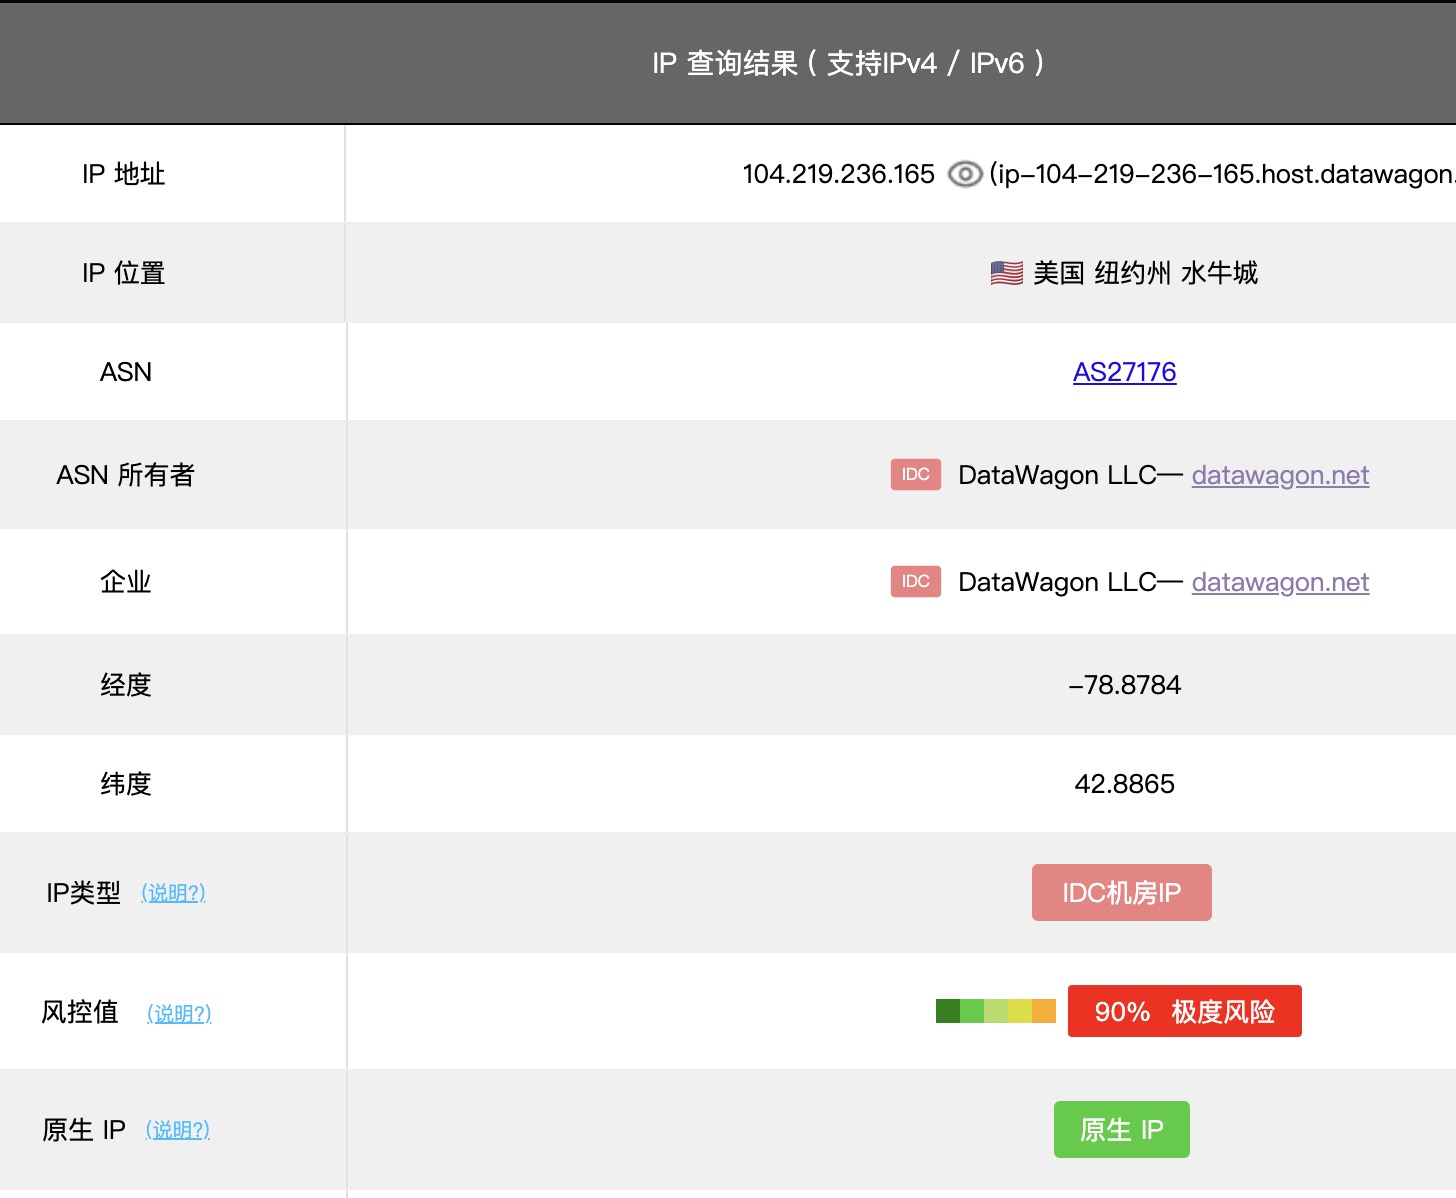Click the 风控值 row label
The height and width of the screenshot is (1198, 1456).
[80, 1012]
